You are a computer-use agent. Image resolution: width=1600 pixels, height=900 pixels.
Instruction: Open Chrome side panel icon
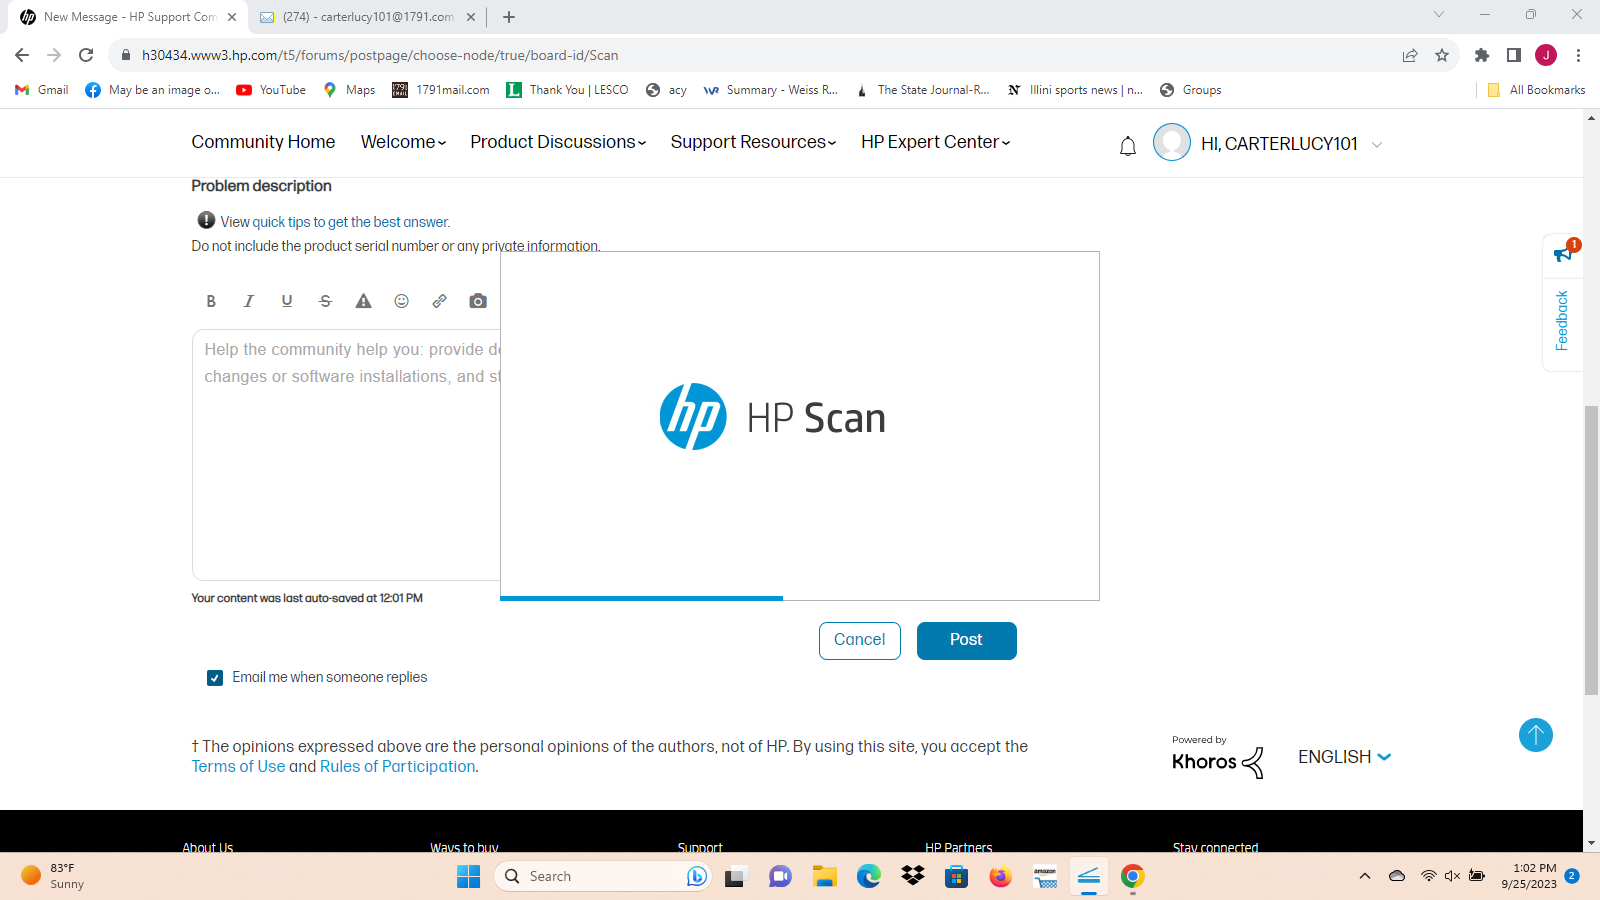(x=1514, y=55)
